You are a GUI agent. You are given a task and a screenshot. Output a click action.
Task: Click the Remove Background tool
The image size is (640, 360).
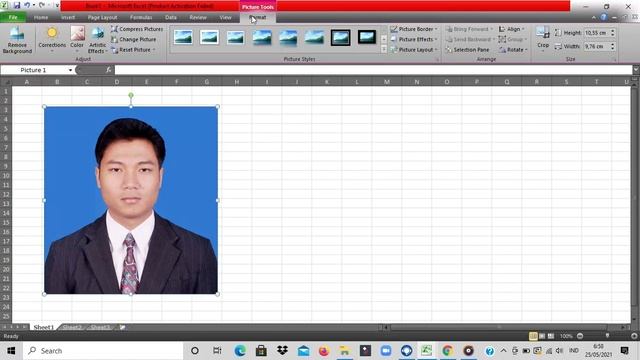click(17, 40)
